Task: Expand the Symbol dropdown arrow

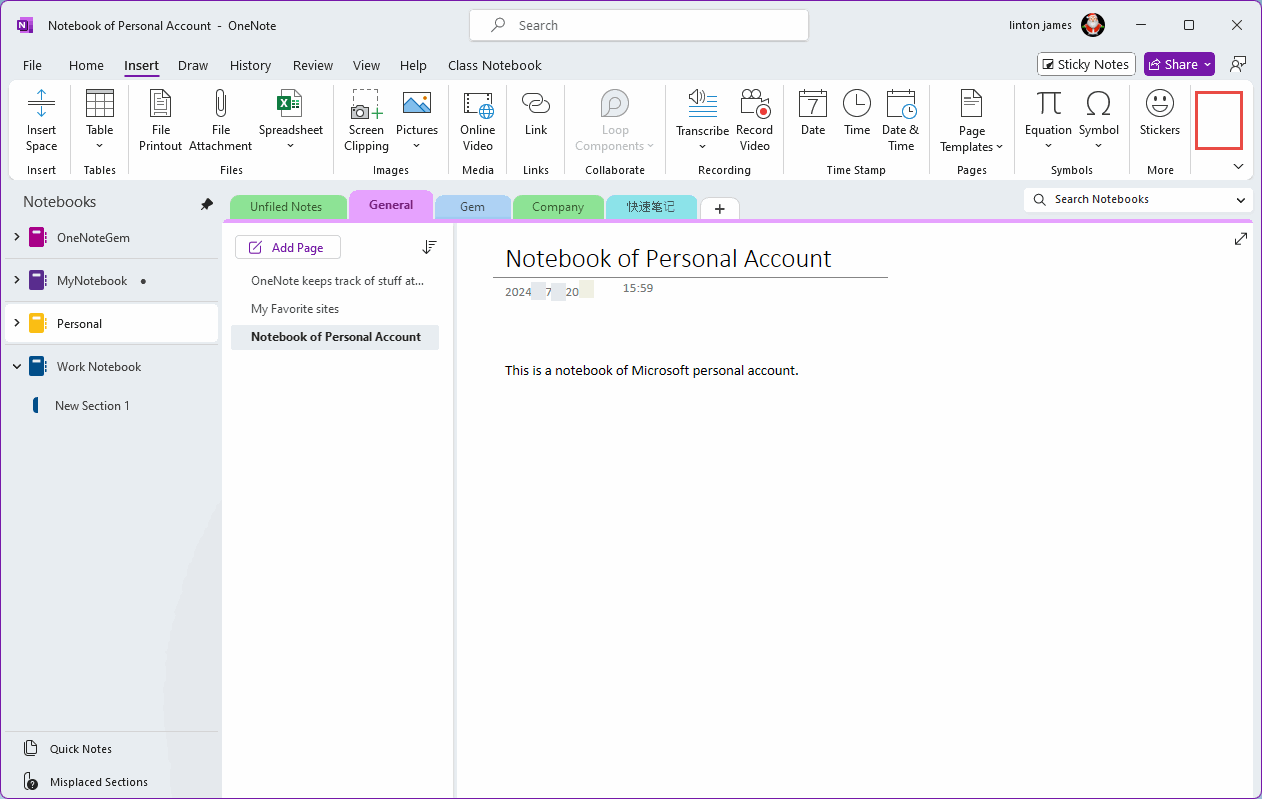Action: (x=1098, y=146)
